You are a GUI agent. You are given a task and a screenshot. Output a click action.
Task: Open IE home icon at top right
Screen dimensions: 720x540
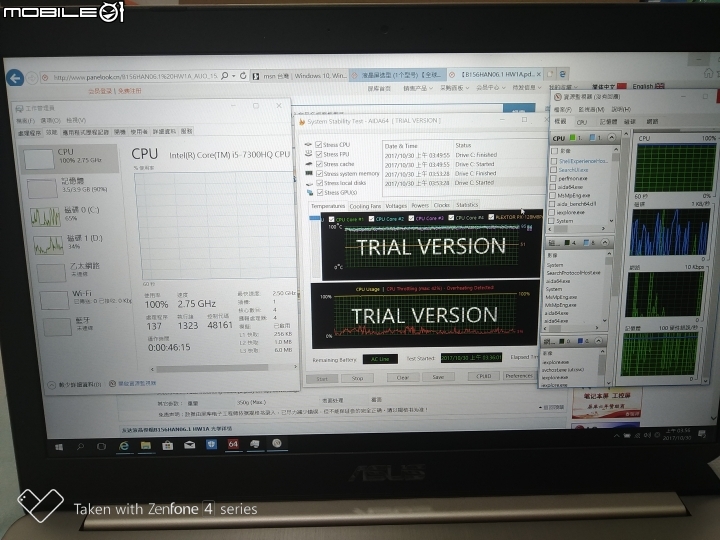click(709, 73)
